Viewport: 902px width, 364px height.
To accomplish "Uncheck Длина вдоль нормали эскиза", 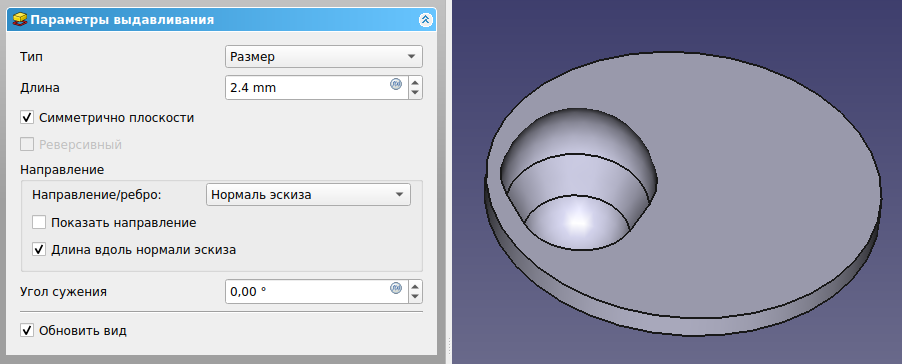I will pyautogui.click(x=39, y=250).
